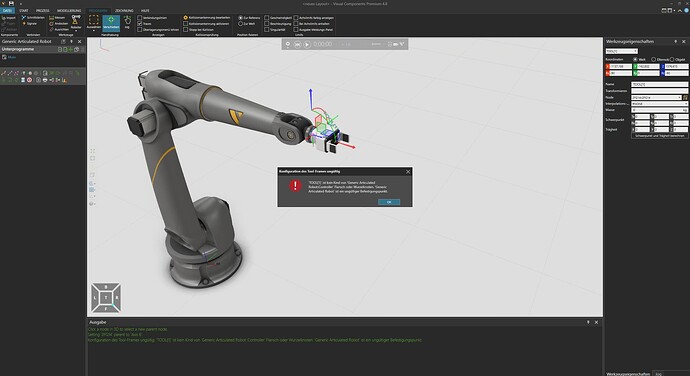
Task: Click the Auswählen selection tool
Action: pyautogui.click(x=93, y=22)
